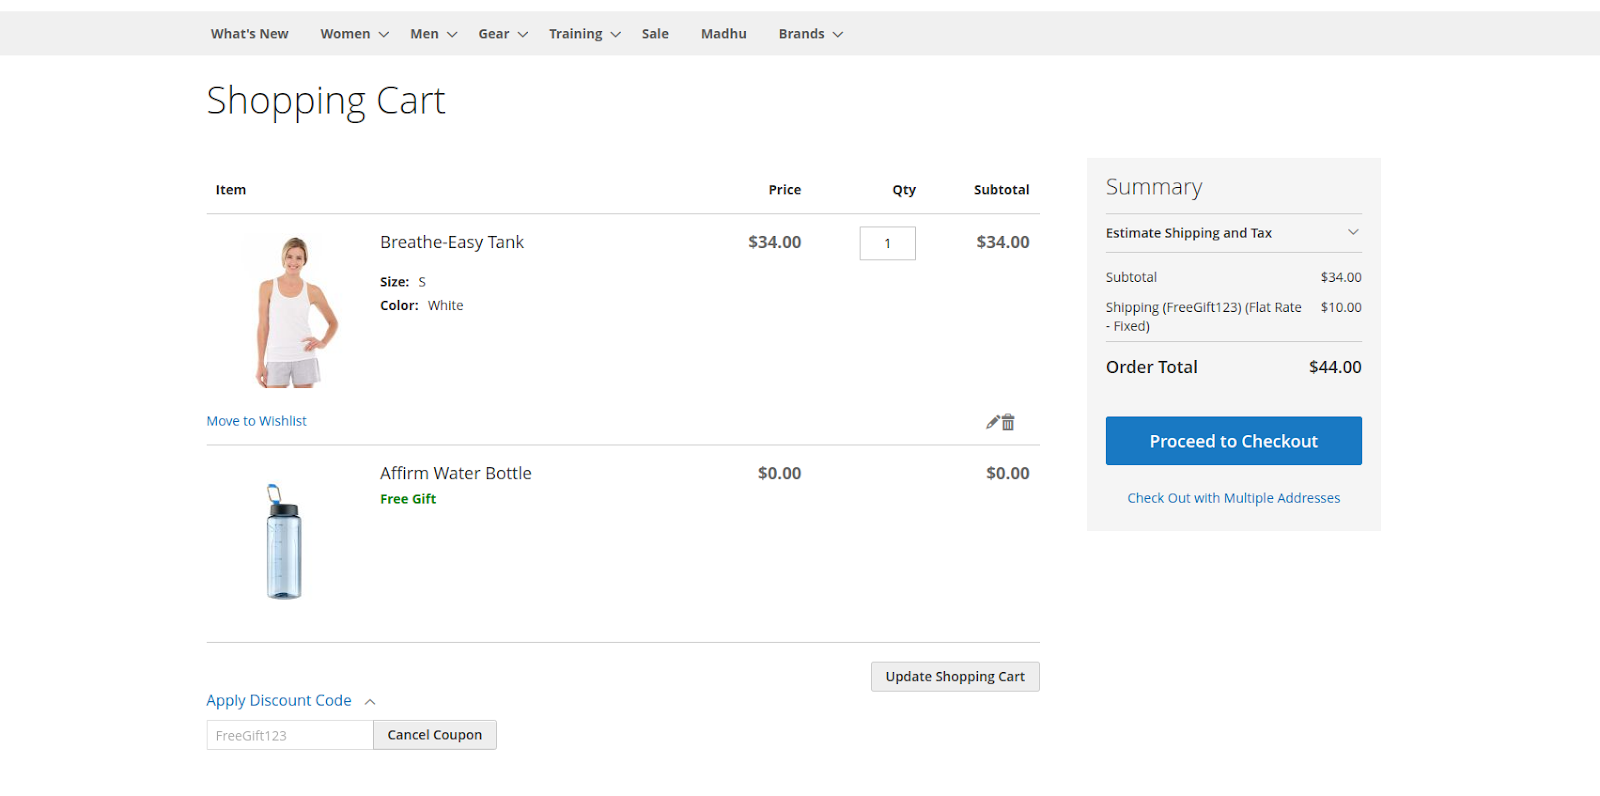This screenshot has width=1600, height=796.
Task: Open the Madhu menu item
Action: tap(723, 34)
